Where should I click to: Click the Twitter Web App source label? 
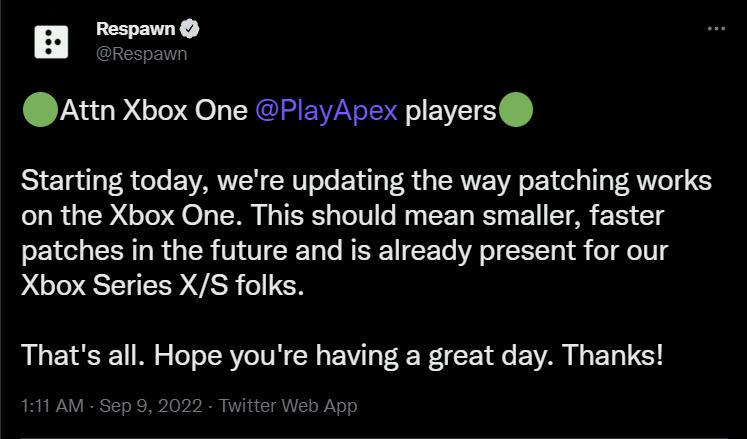290,406
